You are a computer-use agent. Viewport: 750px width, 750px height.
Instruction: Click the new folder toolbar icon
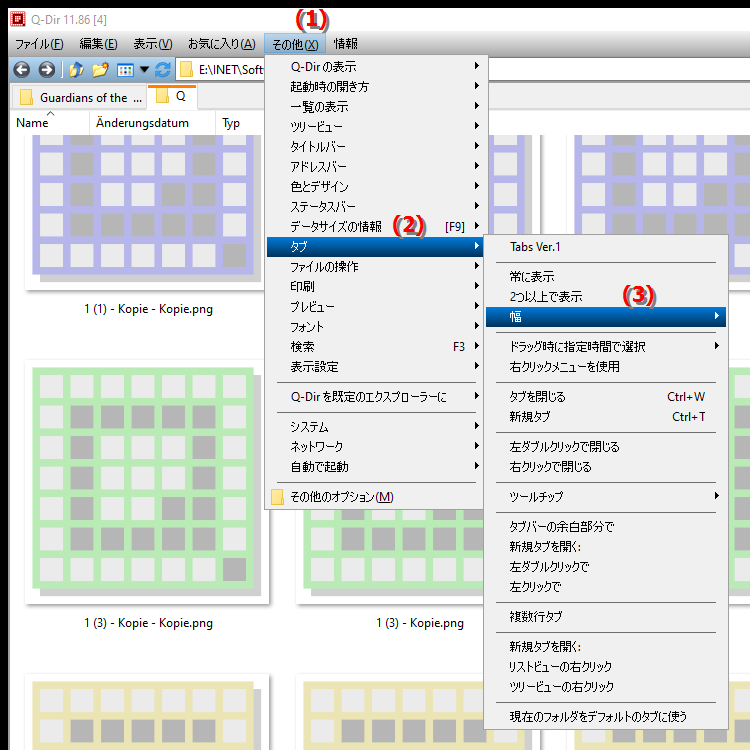100,70
